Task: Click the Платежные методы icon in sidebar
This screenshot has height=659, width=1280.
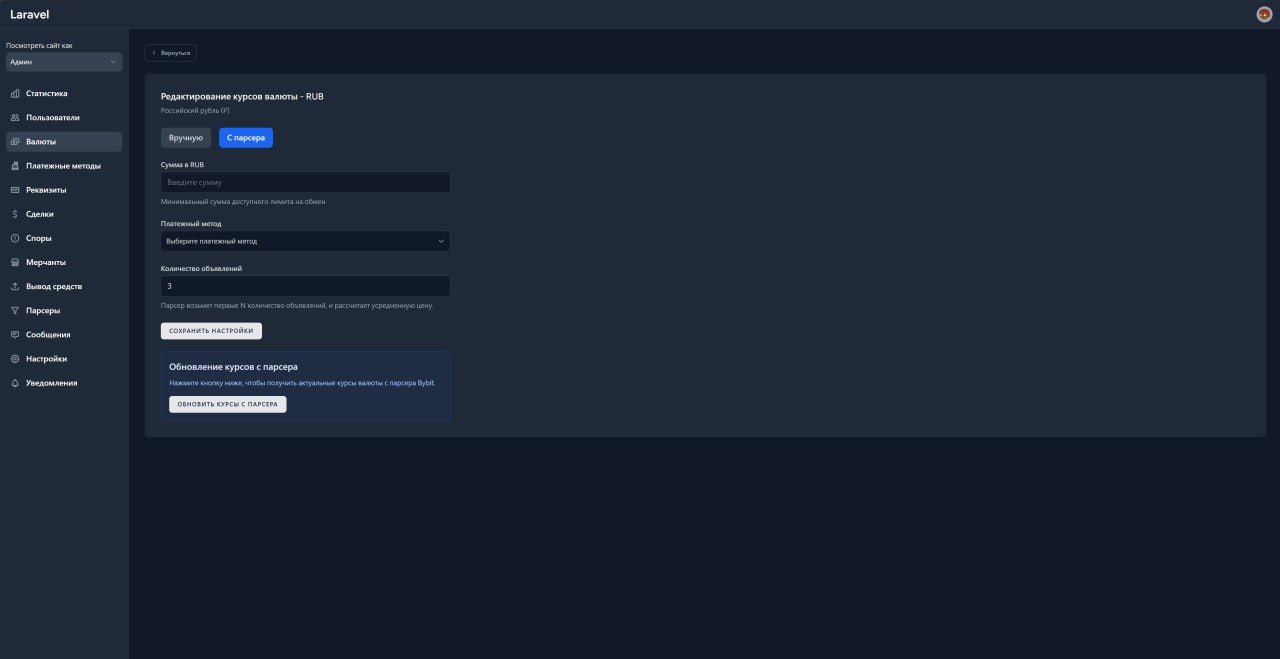Action: click(x=15, y=166)
